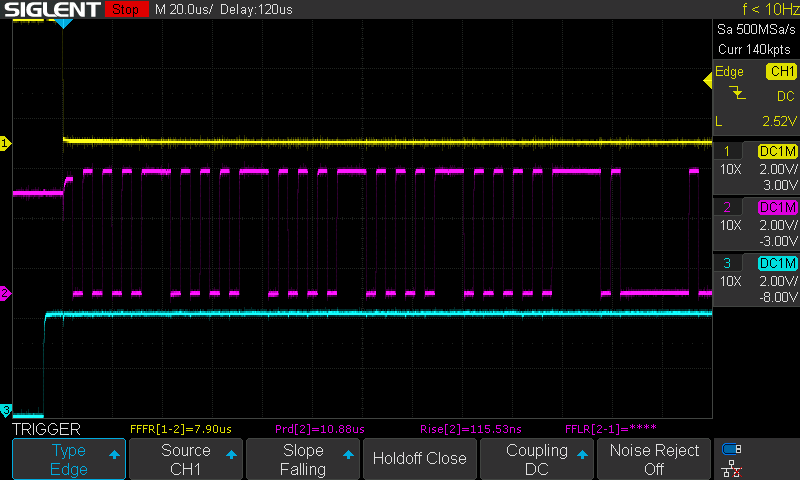This screenshot has width=800, height=480.
Task: Click channel 2 offset -3.00V value
Action: (778, 241)
